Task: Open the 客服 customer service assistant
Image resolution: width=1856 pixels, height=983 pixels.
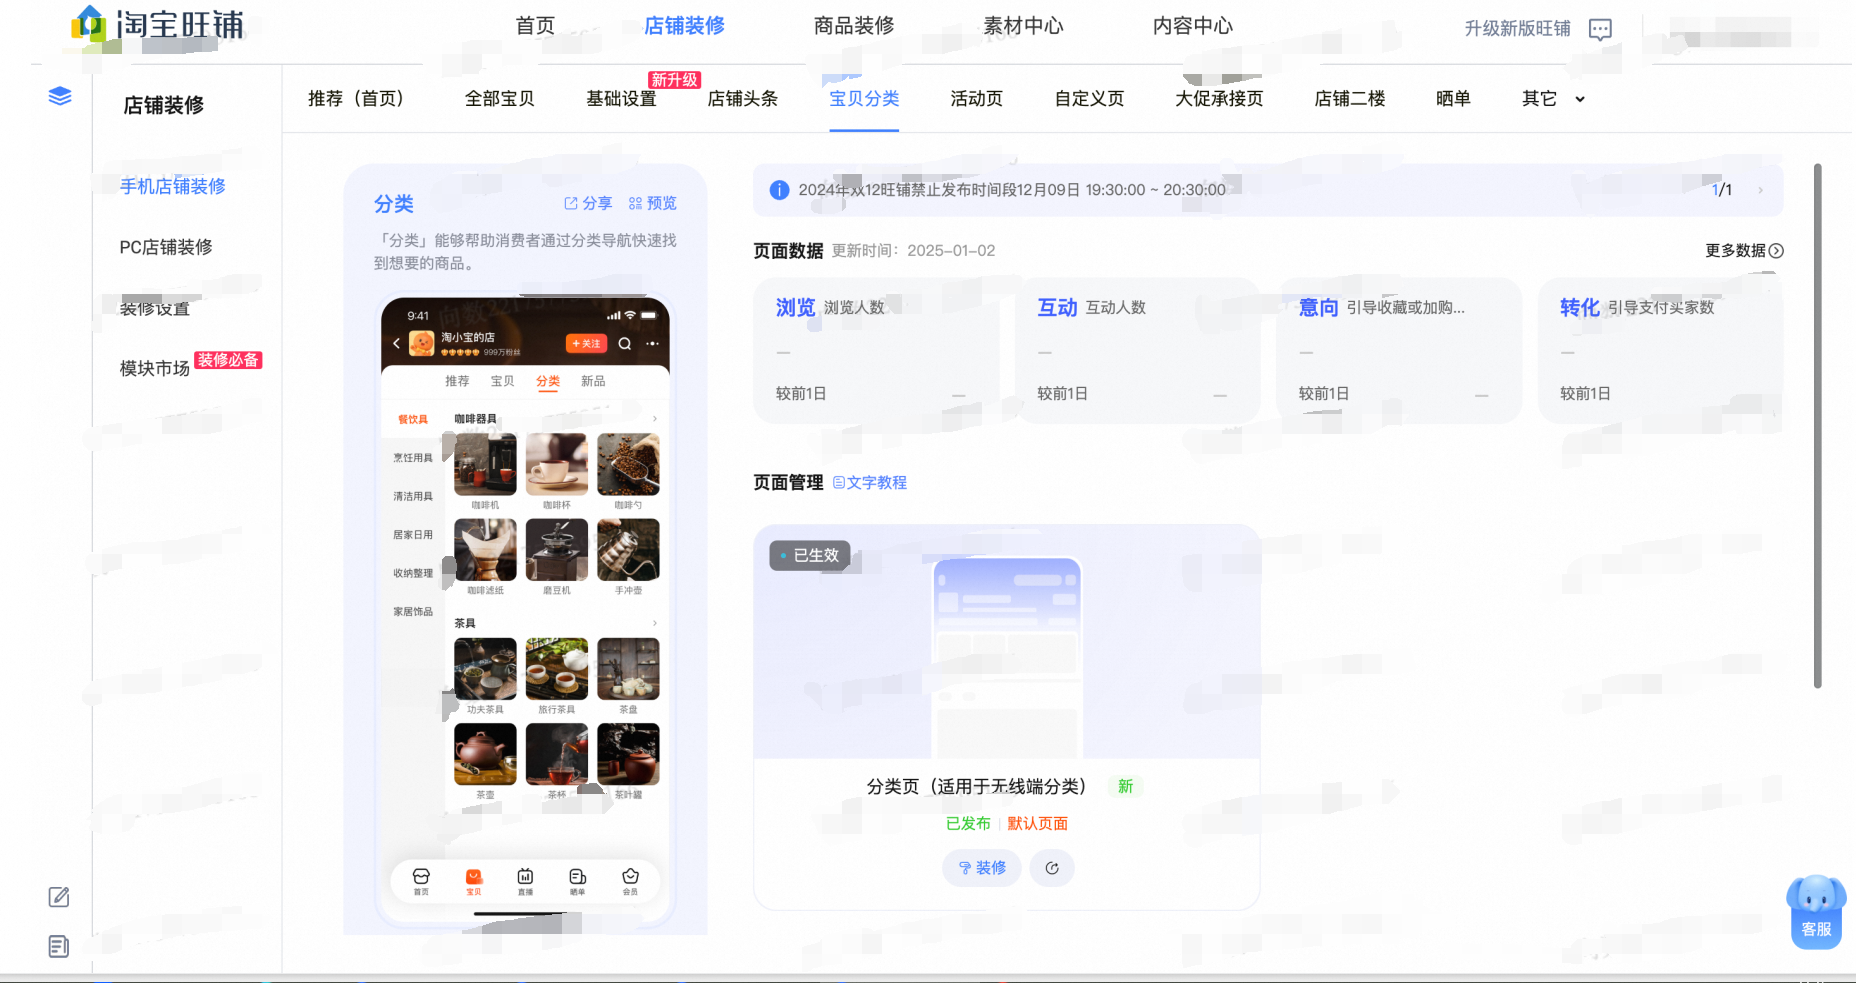Action: [x=1816, y=913]
